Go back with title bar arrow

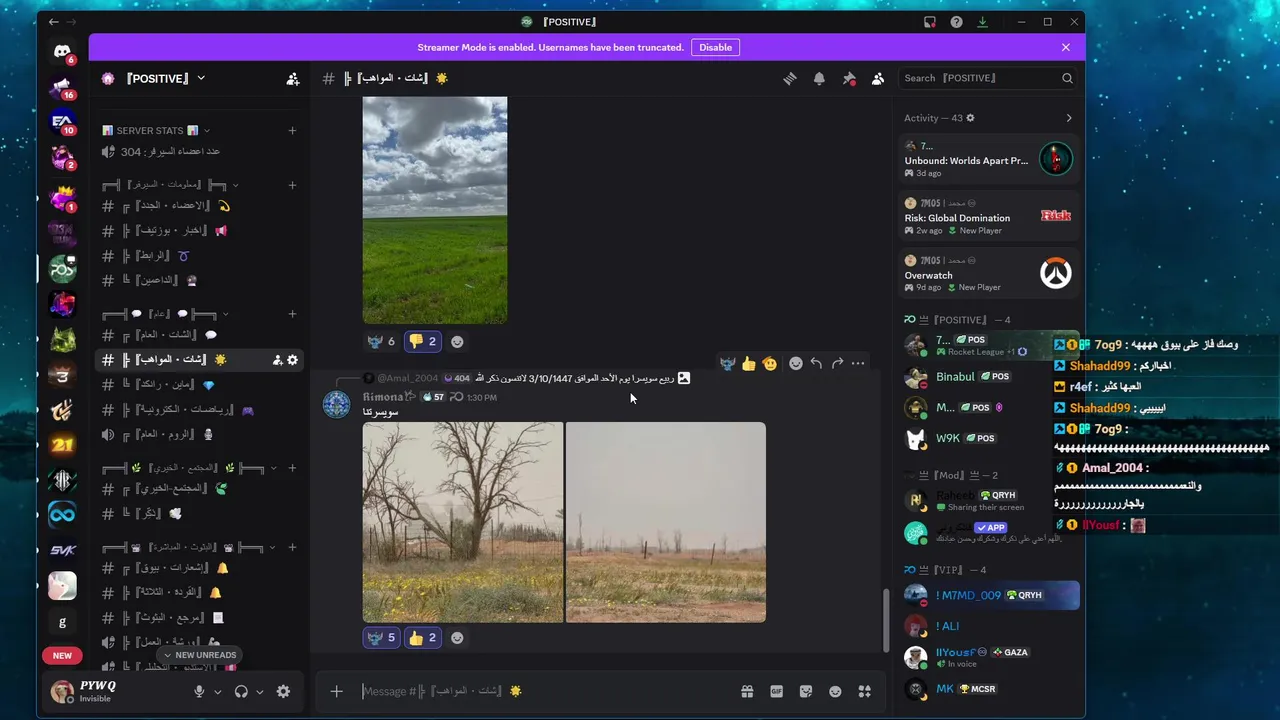coord(53,22)
